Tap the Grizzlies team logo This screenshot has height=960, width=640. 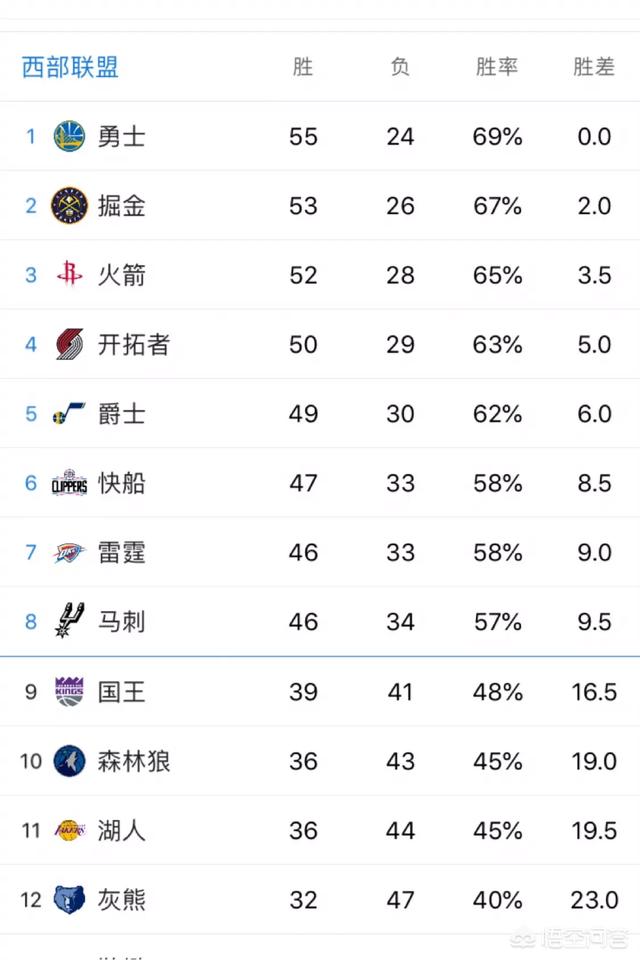coord(69,900)
